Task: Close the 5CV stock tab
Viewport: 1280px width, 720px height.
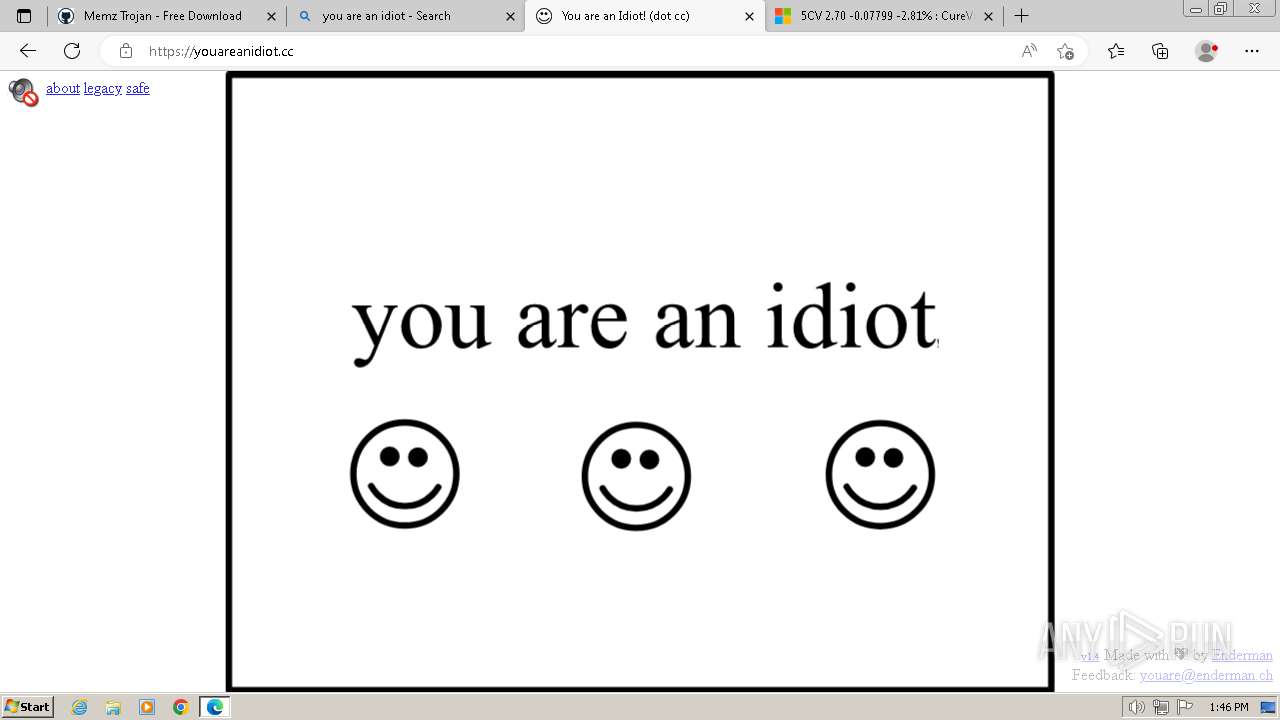Action: coord(988,16)
